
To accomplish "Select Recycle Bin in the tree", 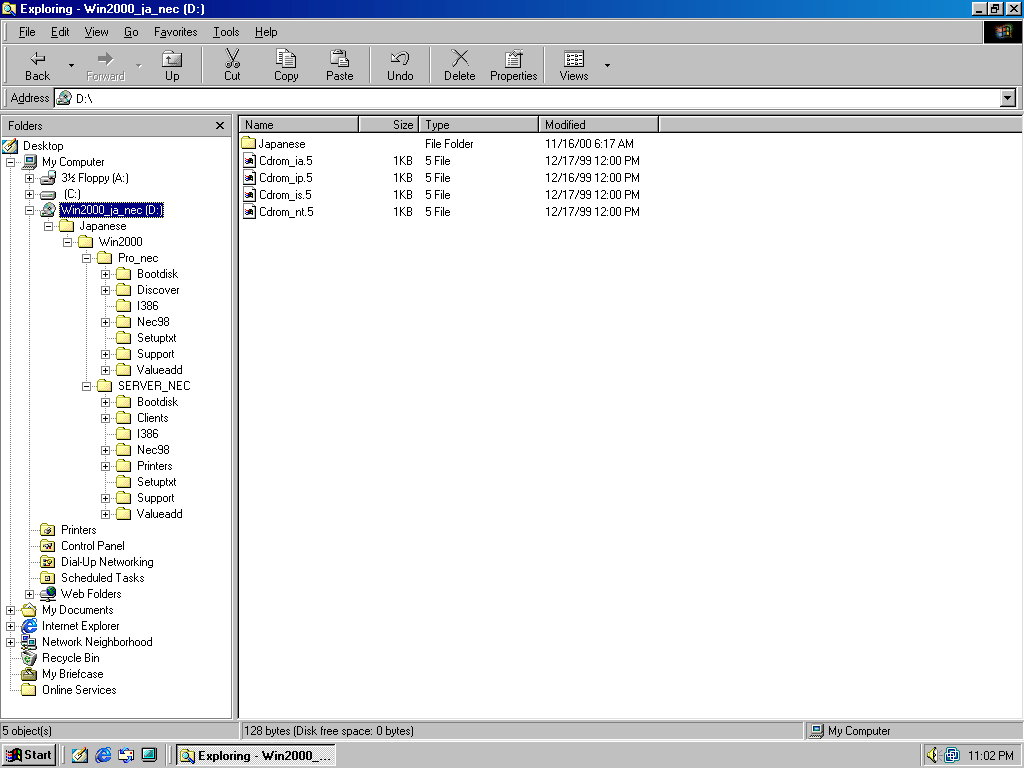I will [71, 658].
